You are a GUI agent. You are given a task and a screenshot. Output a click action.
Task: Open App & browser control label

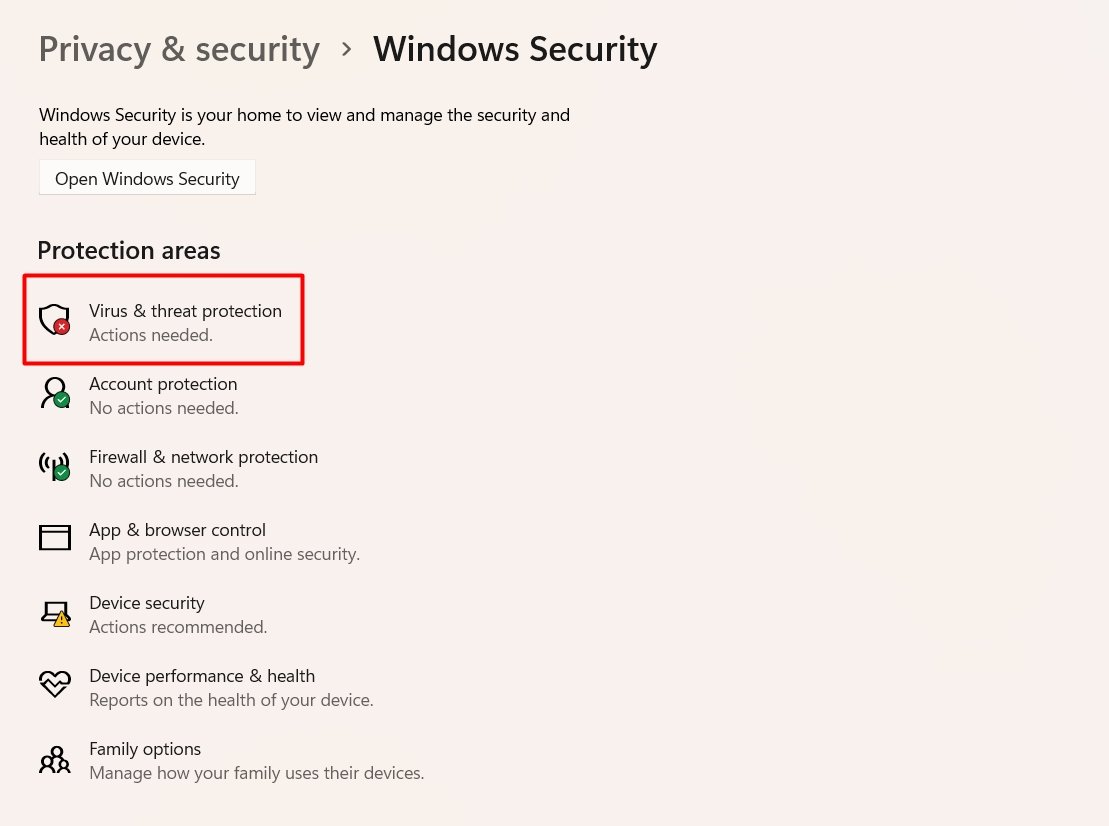pos(178,530)
